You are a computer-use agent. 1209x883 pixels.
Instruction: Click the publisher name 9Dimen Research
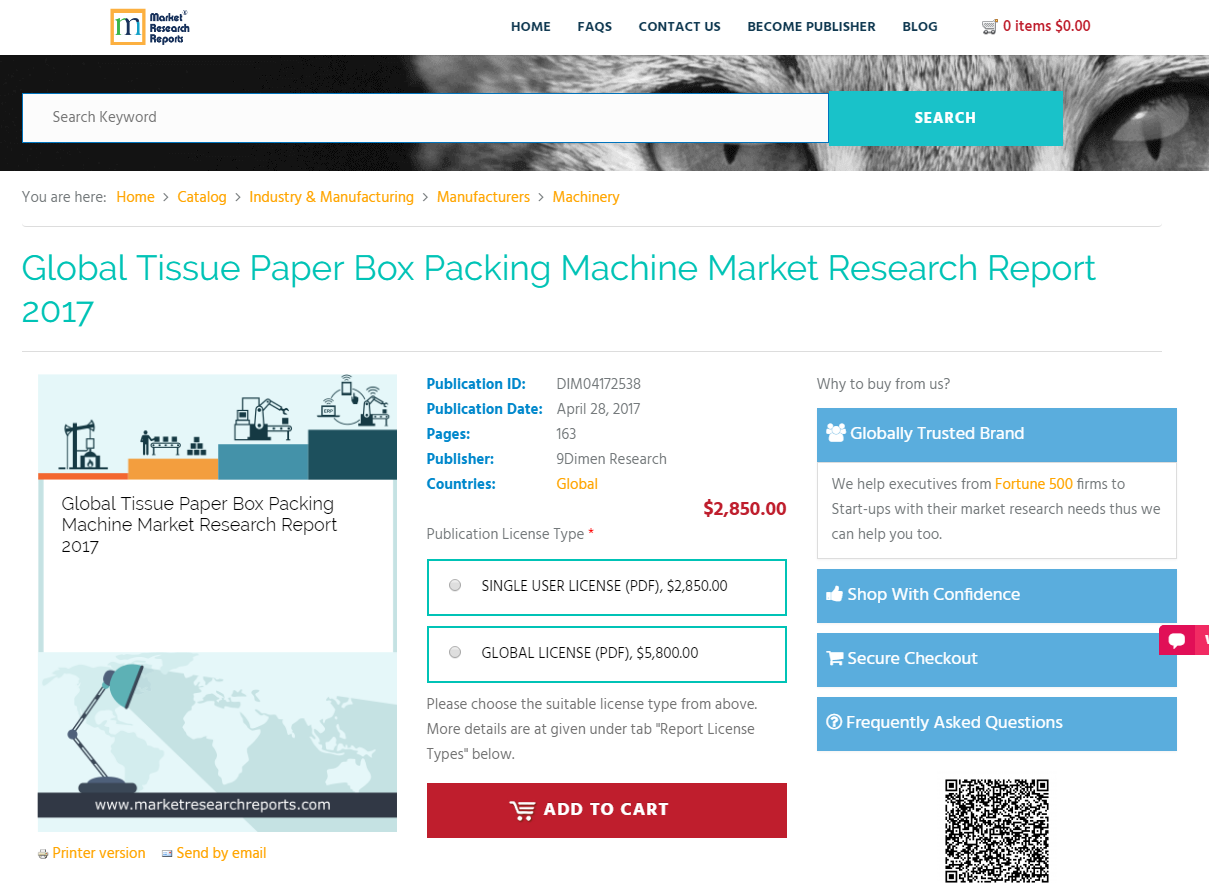(x=612, y=460)
